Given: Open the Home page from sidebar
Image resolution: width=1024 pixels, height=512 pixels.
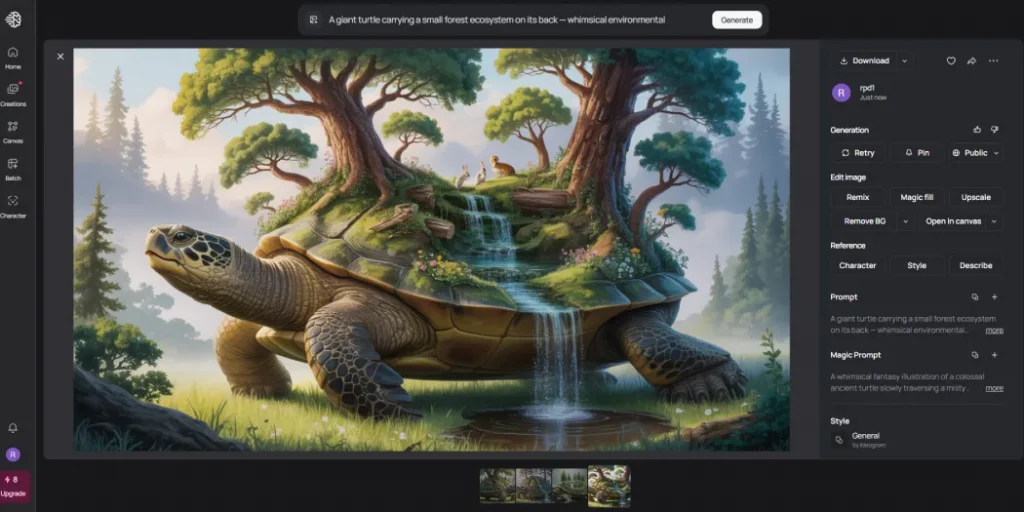Looking at the screenshot, I should tap(13, 56).
